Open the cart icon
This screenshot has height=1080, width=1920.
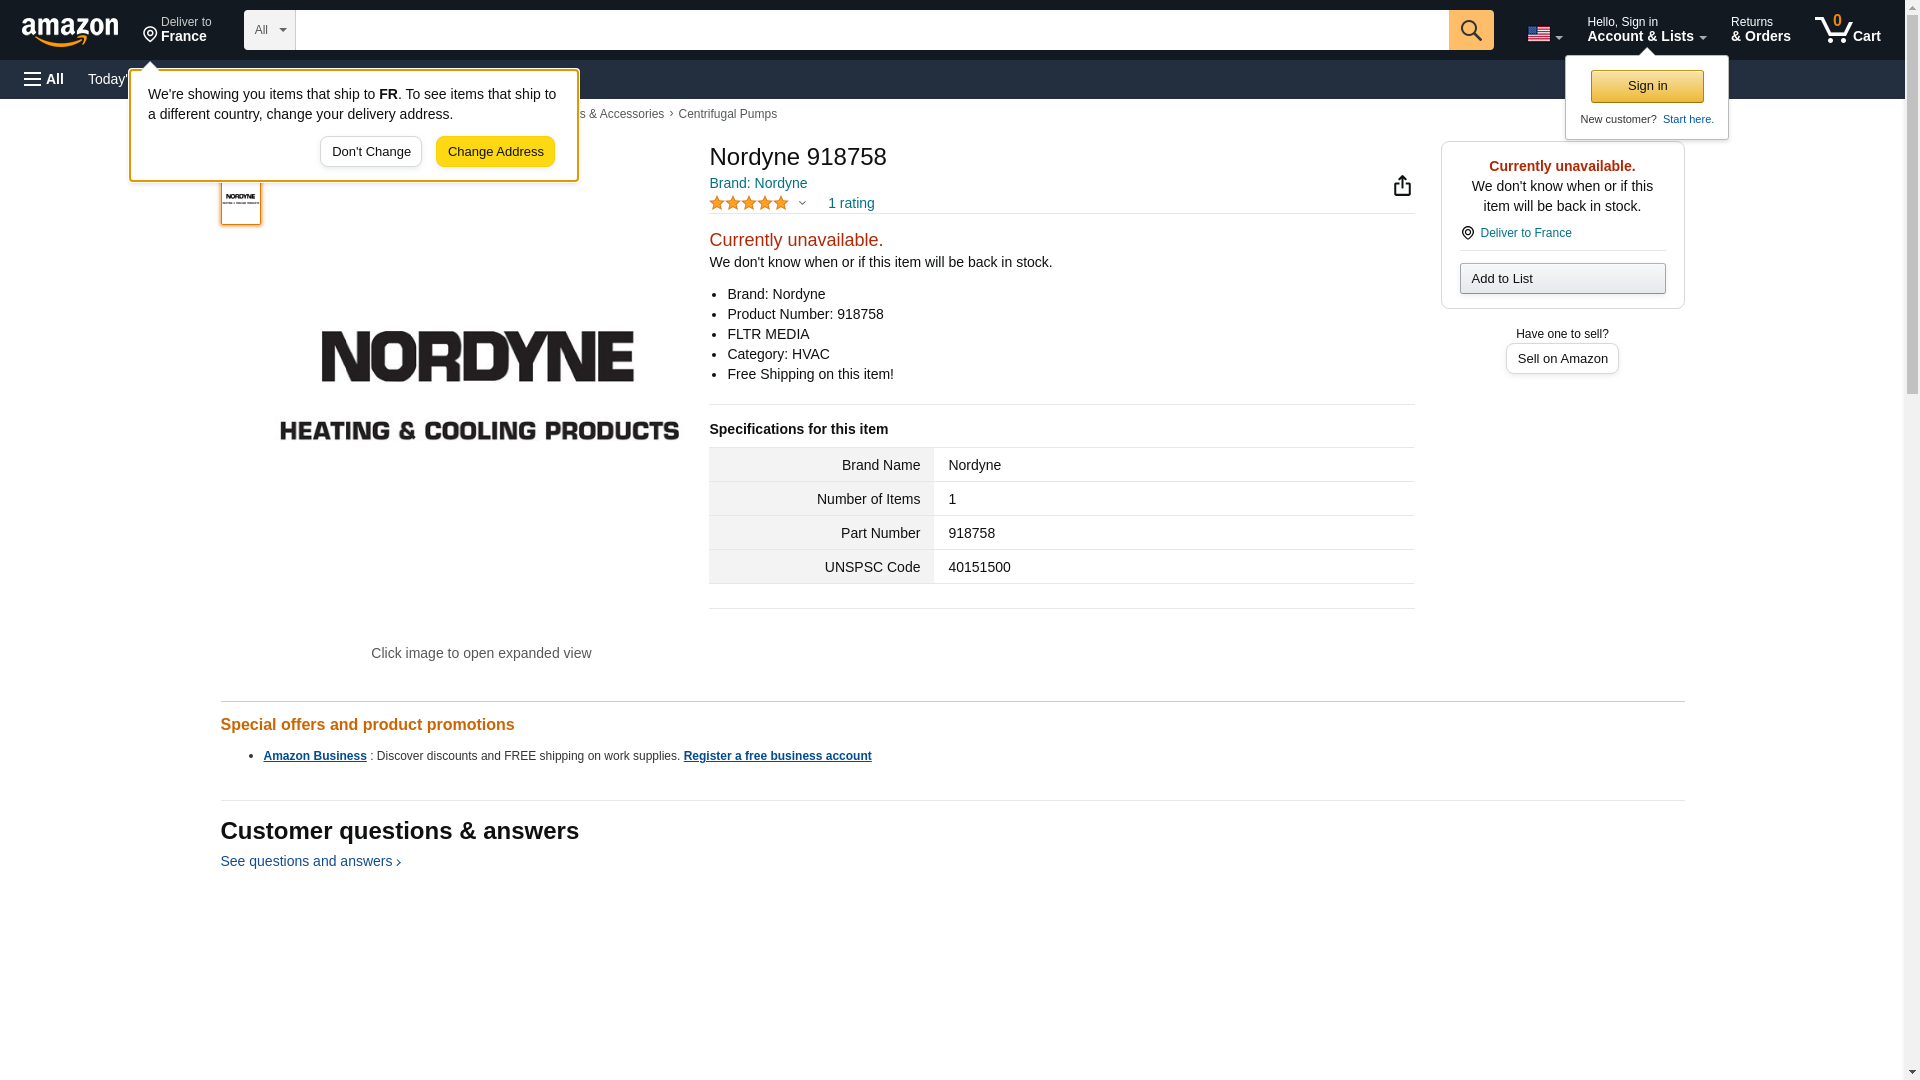click(x=1846, y=30)
